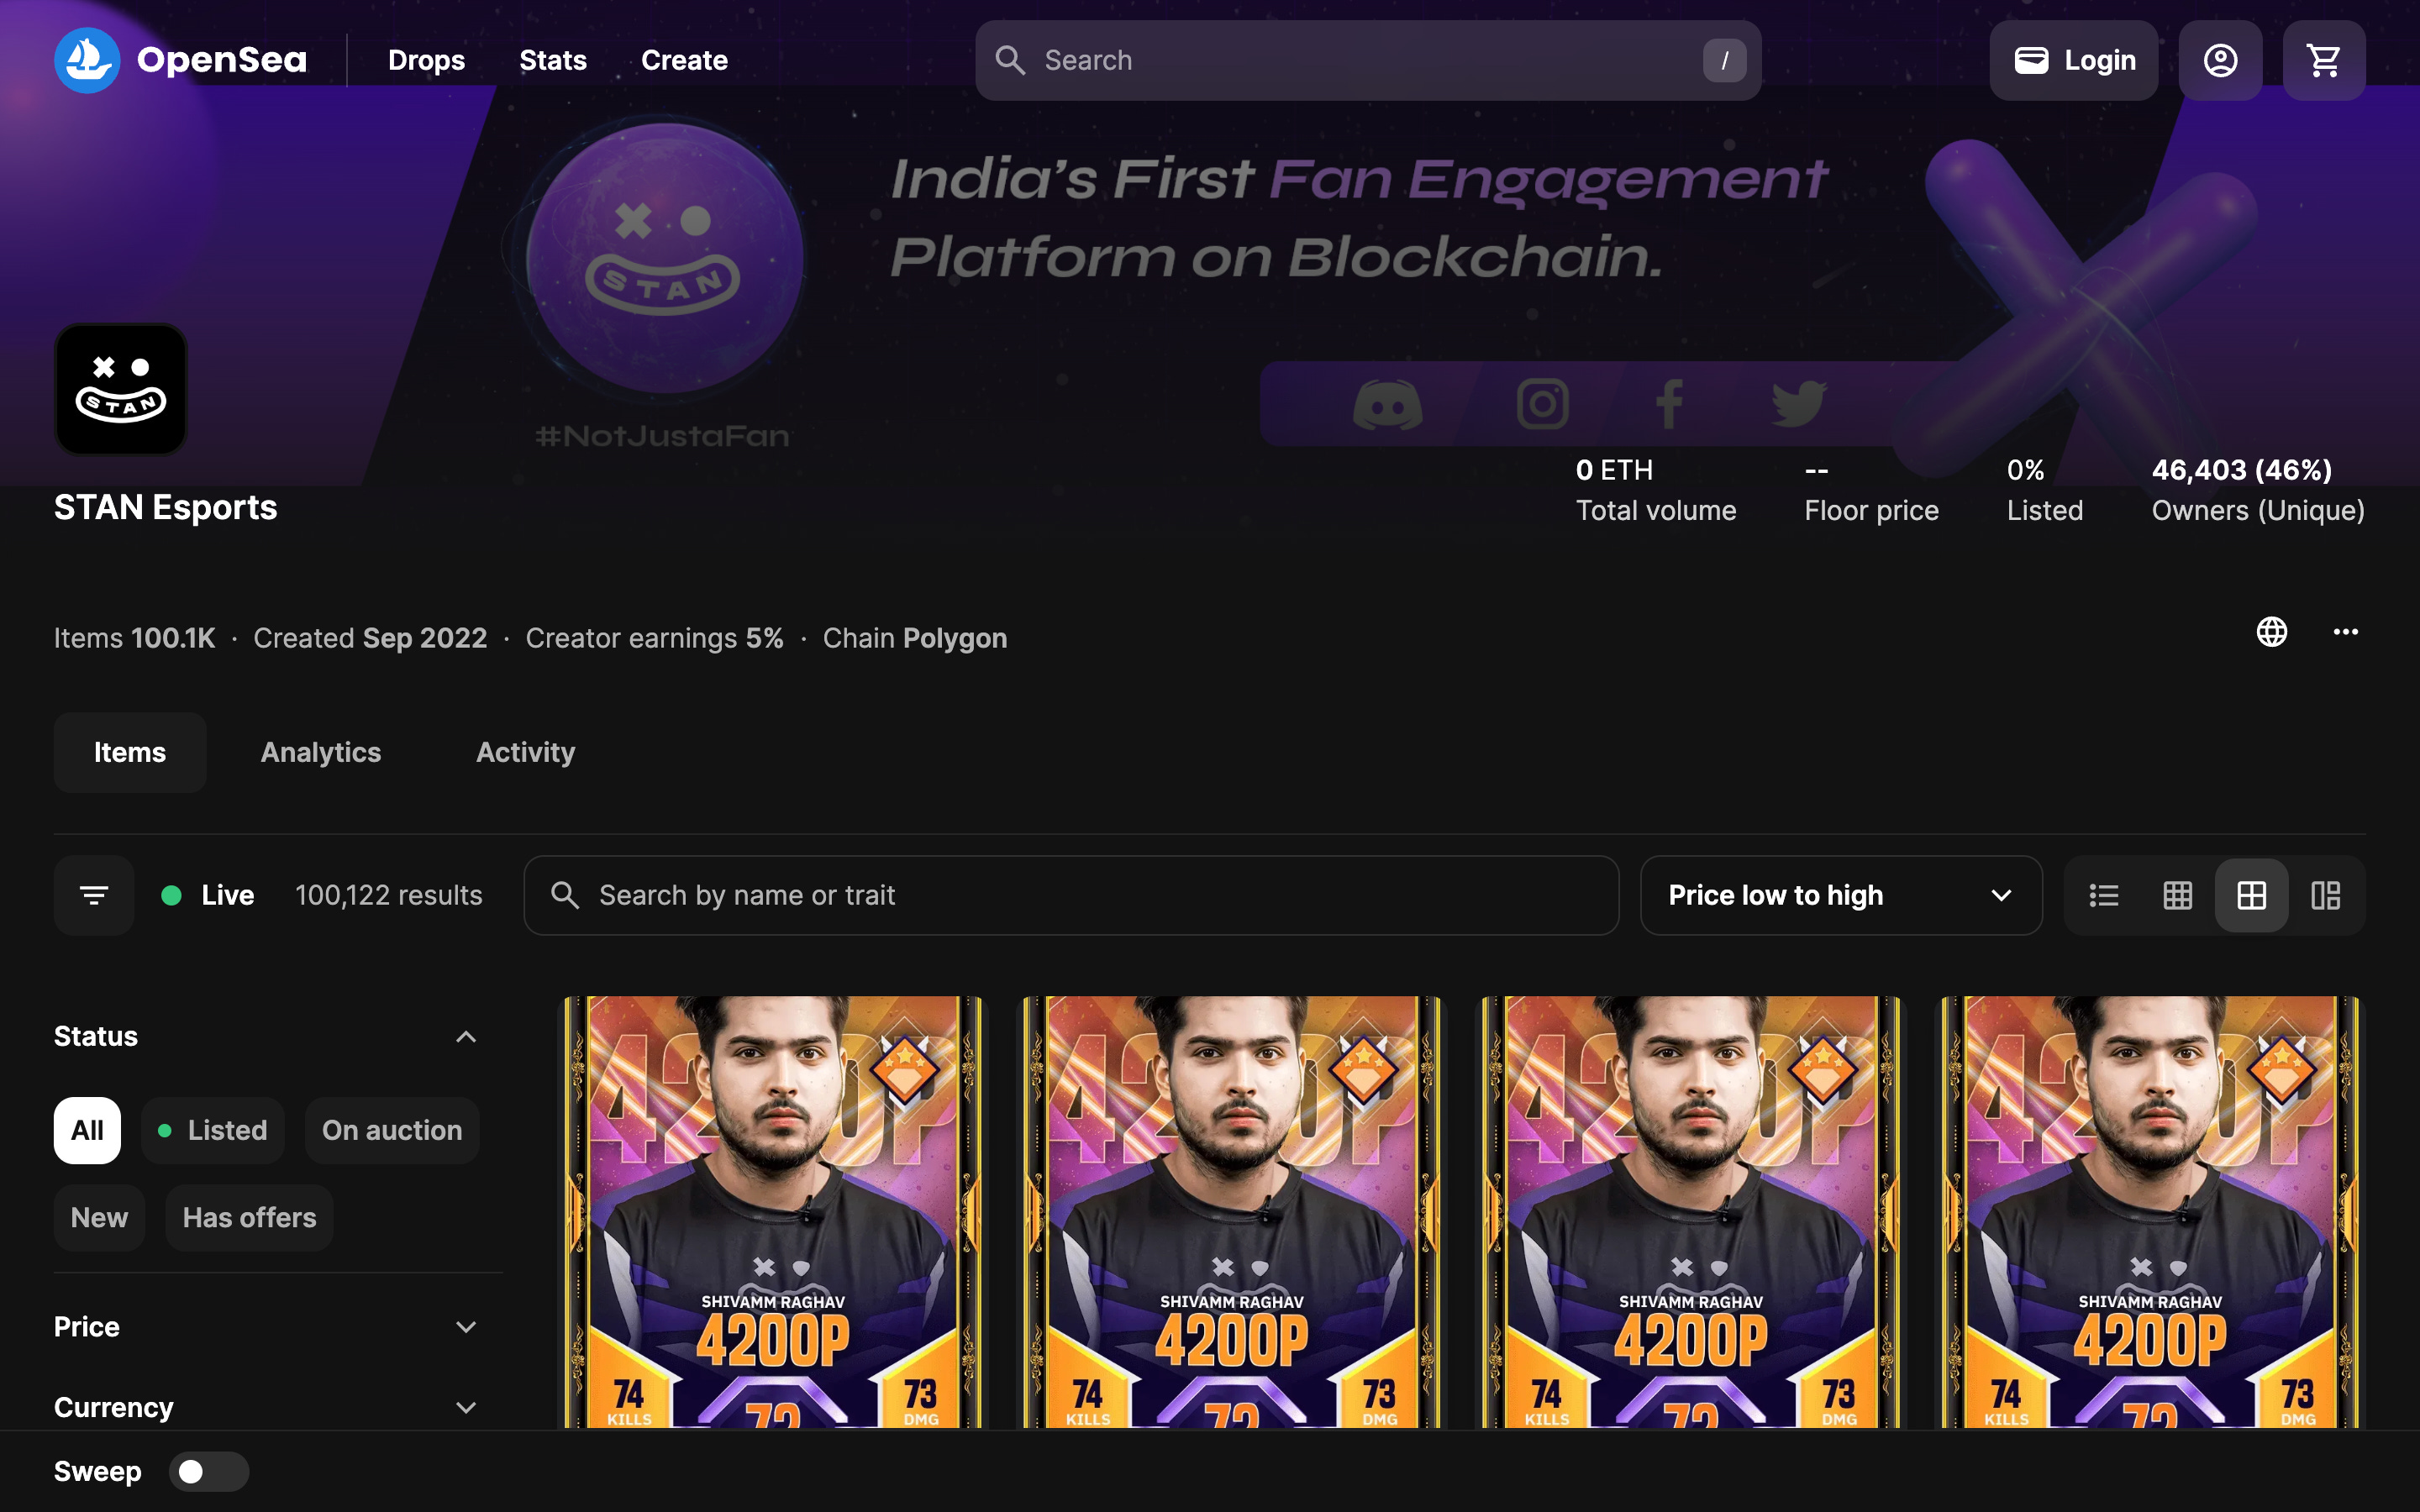Switch to compact grid view icon
This screenshot has height=1512, width=2420.
(2177, 895)
